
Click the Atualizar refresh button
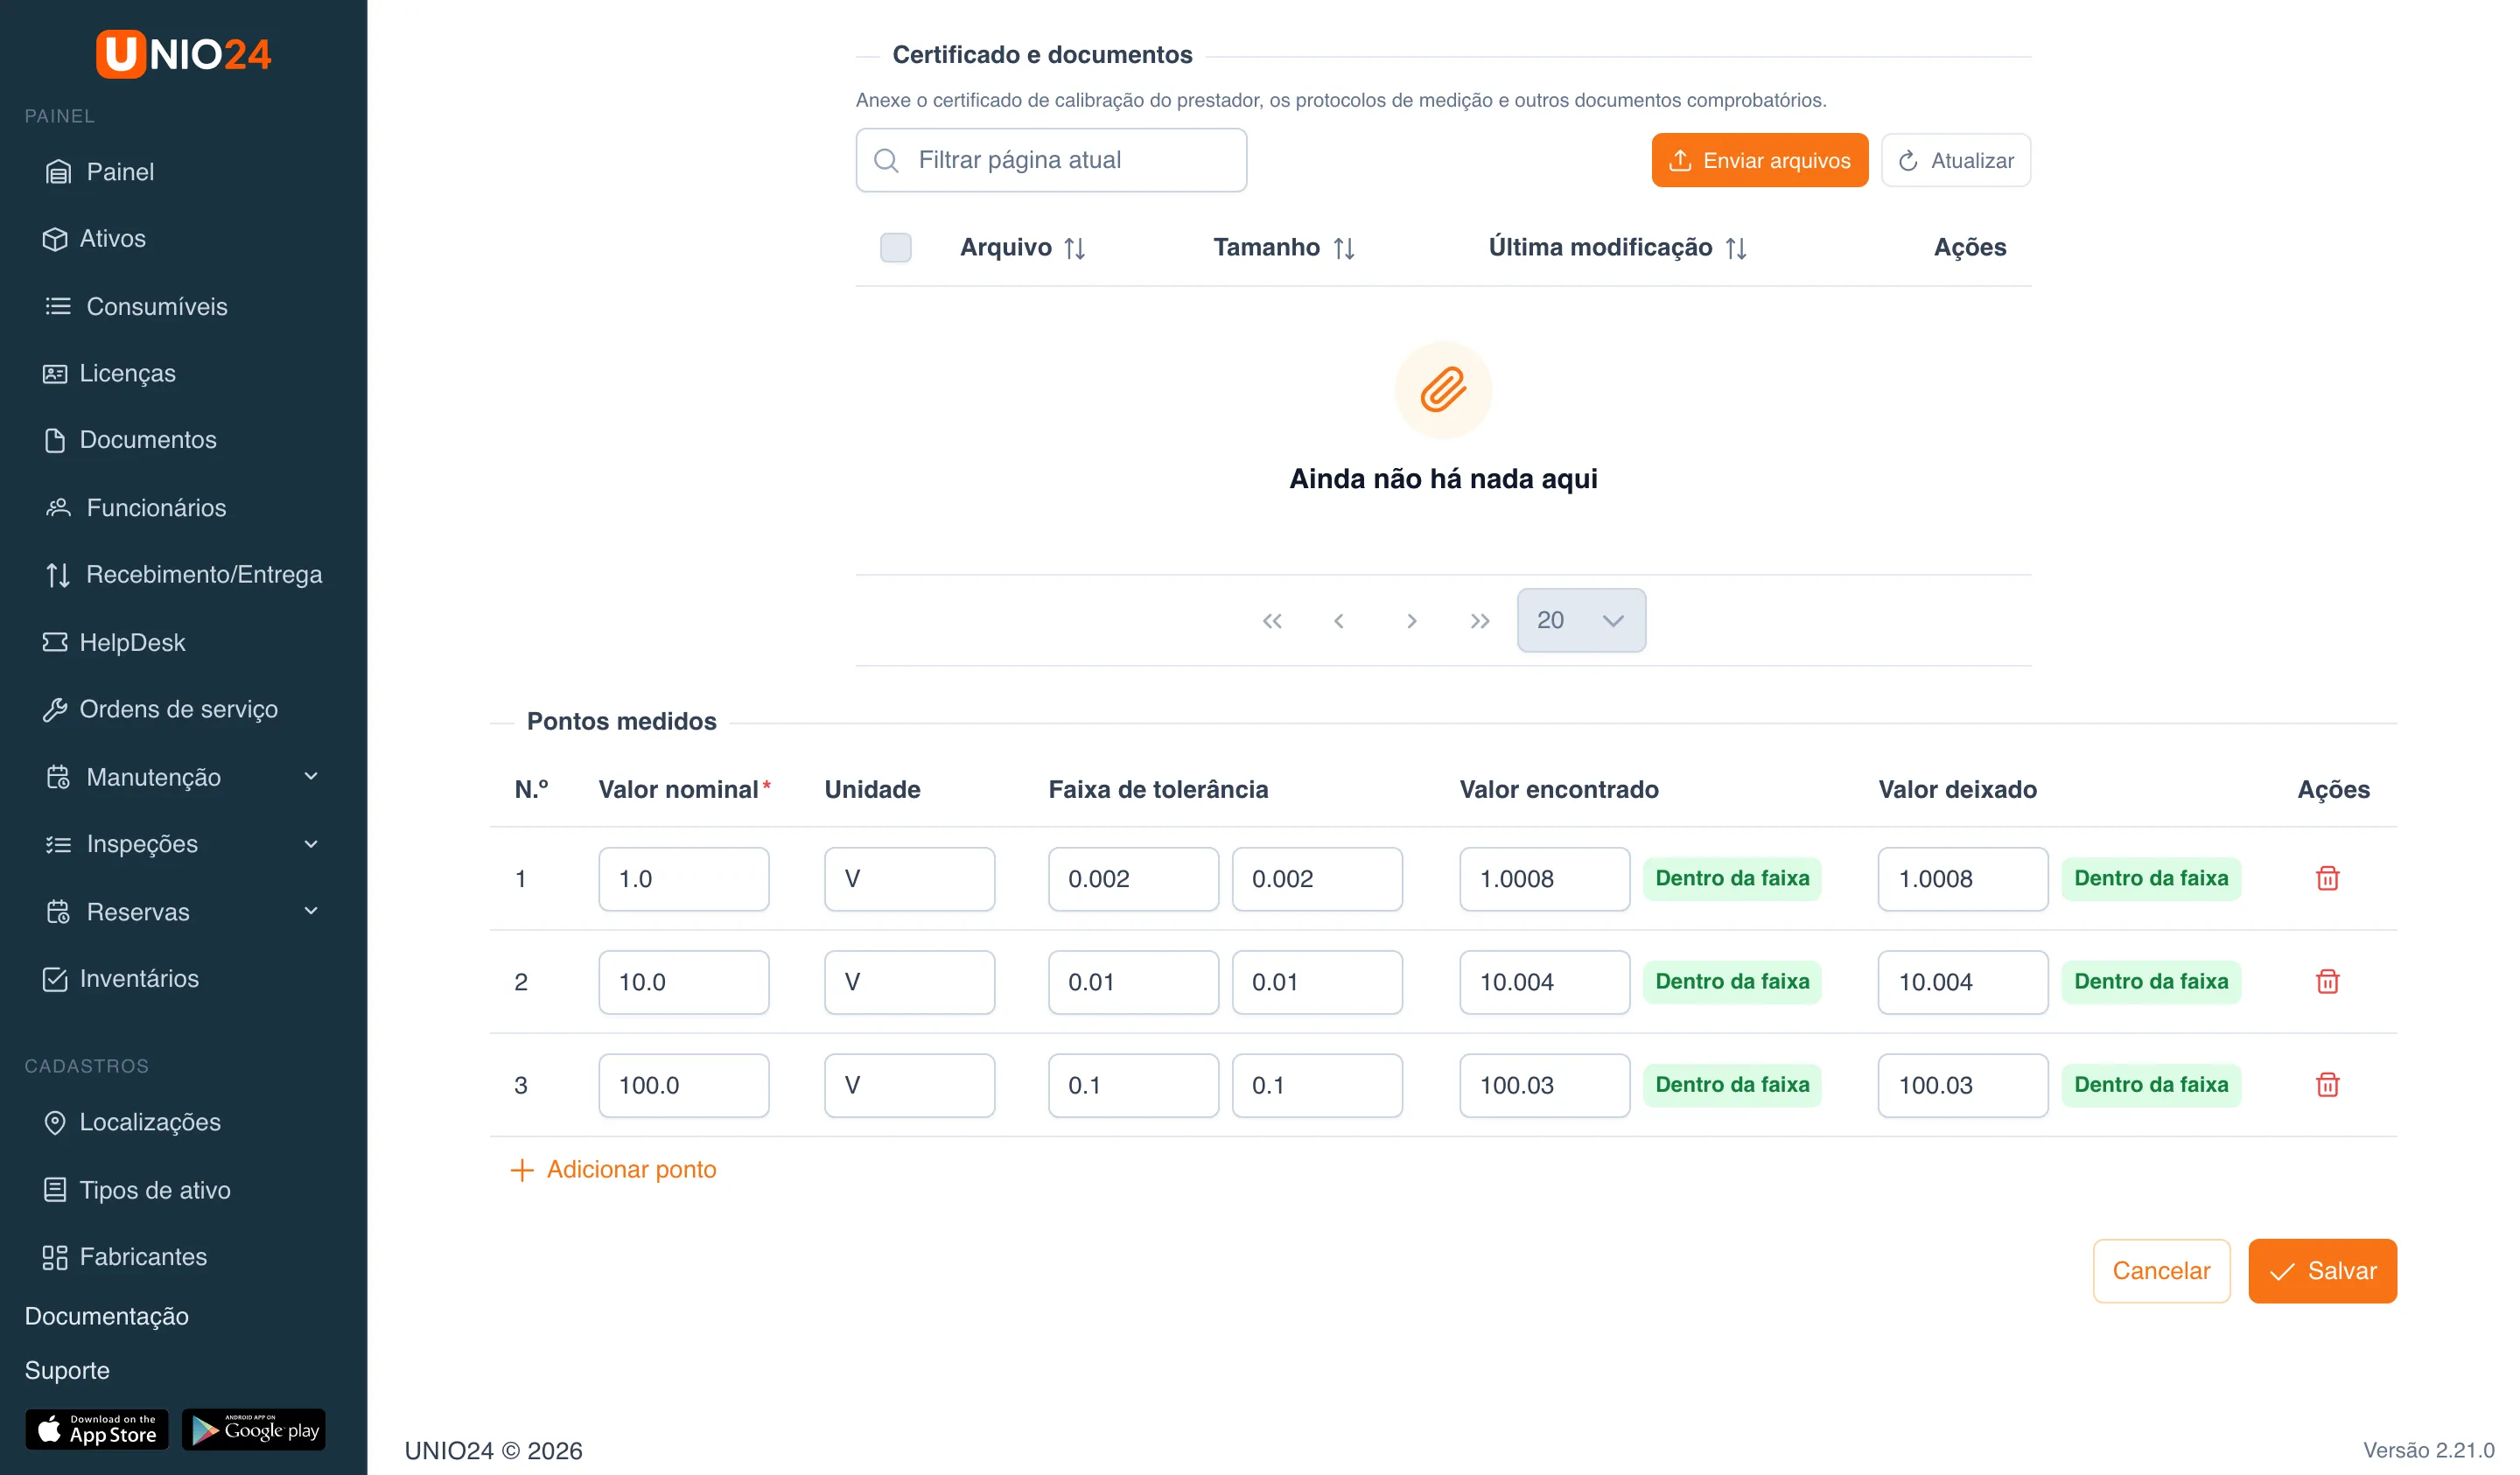[x=1955, y=160]
